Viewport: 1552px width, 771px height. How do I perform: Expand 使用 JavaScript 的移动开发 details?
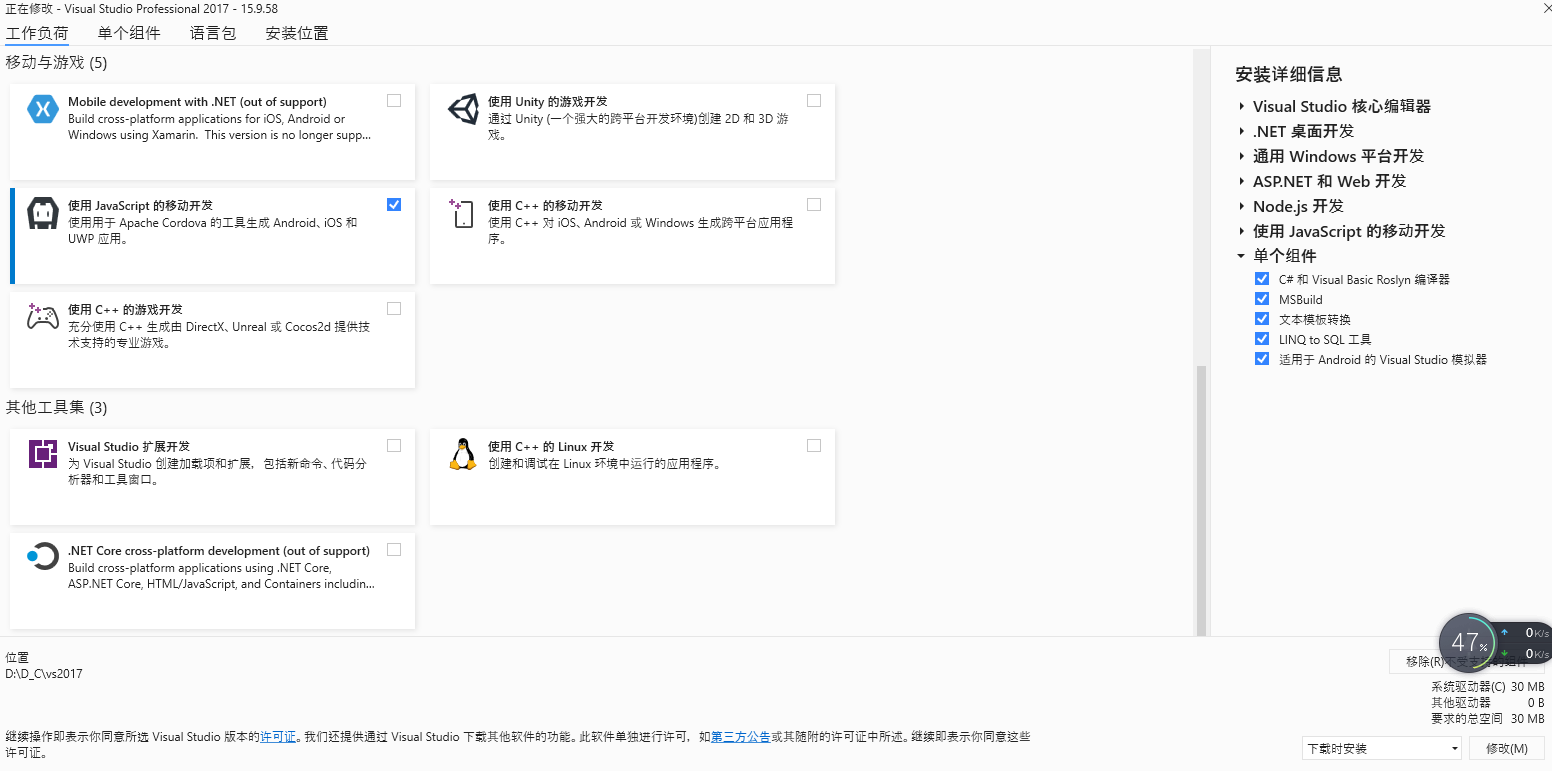click(x=1241, y=231)
